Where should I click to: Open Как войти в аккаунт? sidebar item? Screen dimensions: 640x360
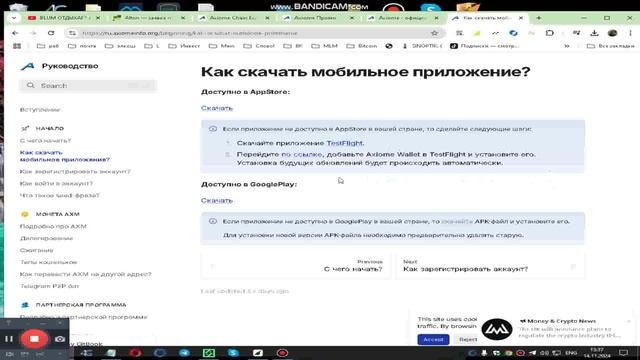[x=56, y=183]
